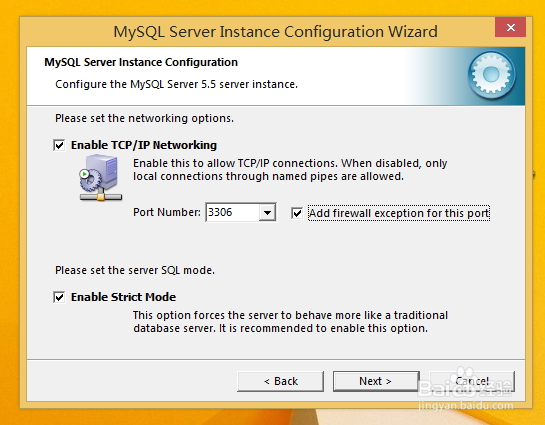Return with the Back button
Viewport: 545px width, 425px height.
(x=280, y=381)
